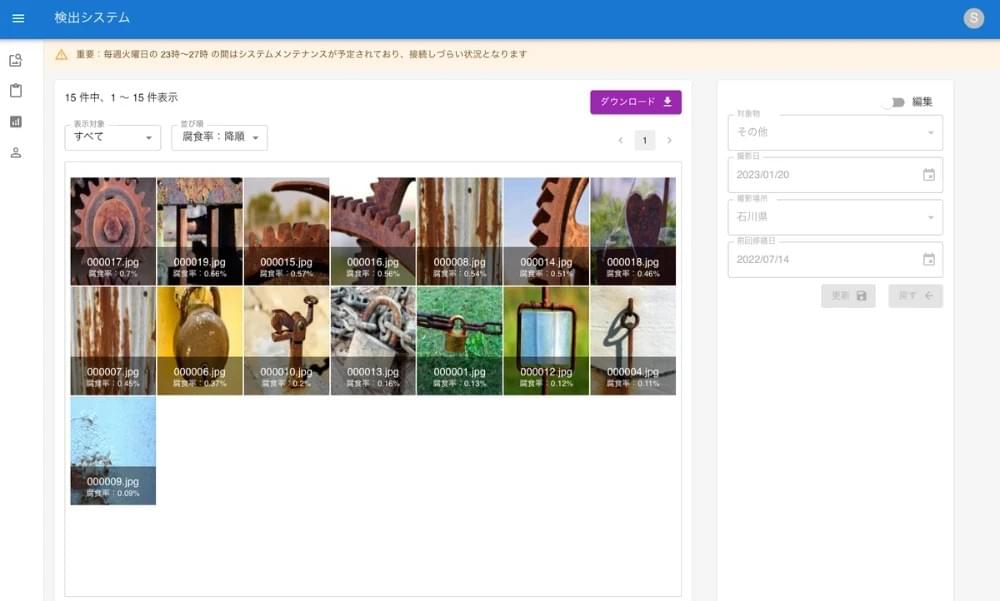
Task: Click the user avatar "S" icon
Action: (973, 18)
